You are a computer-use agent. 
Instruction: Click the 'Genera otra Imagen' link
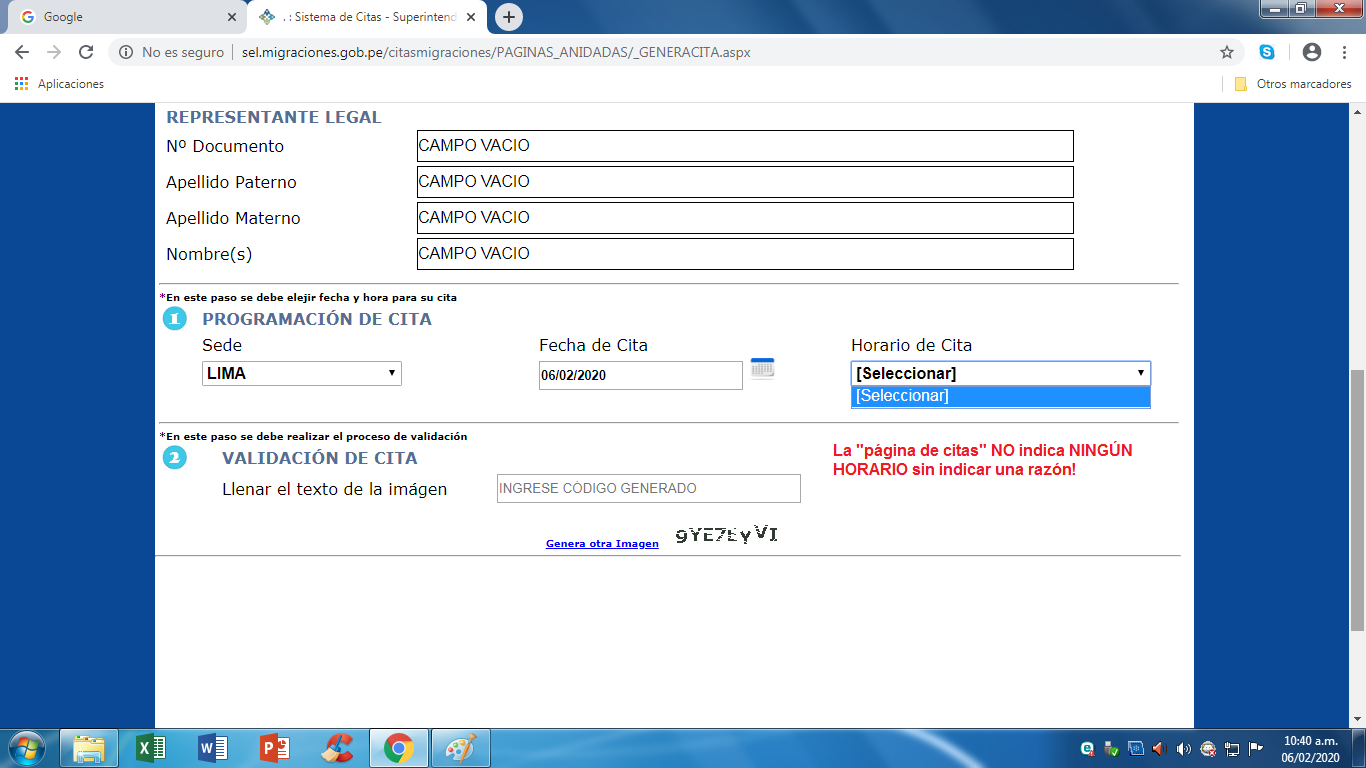602,544
